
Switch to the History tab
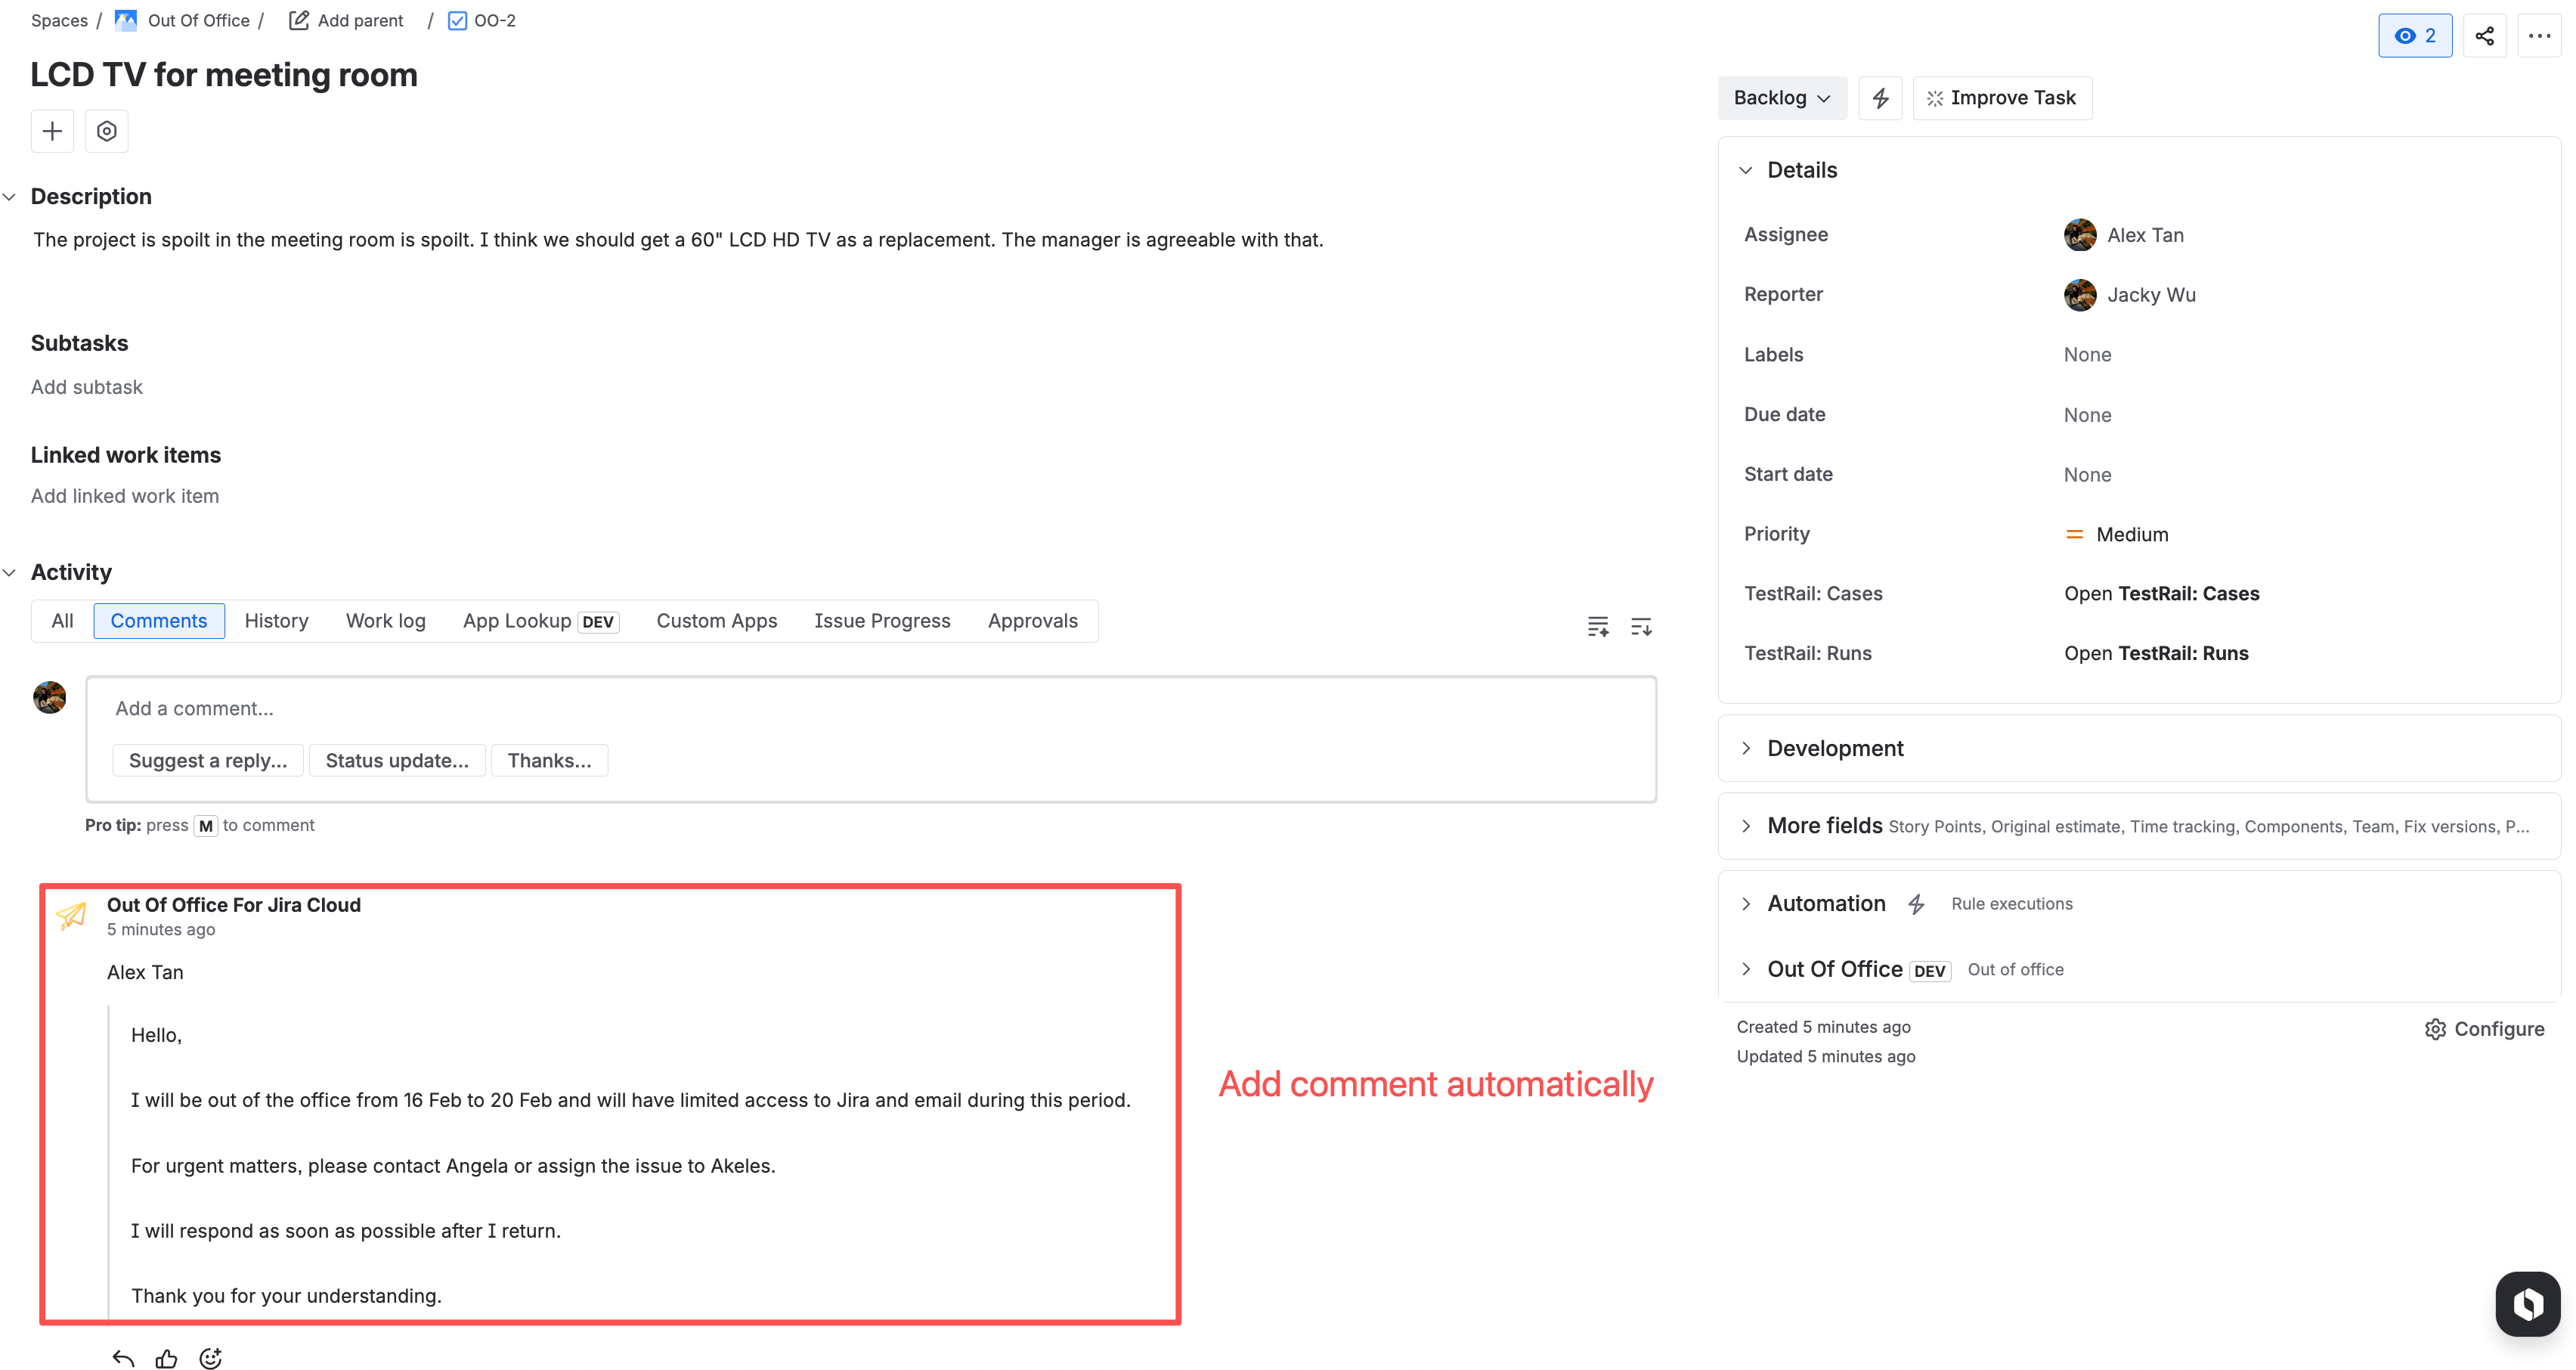276,621
